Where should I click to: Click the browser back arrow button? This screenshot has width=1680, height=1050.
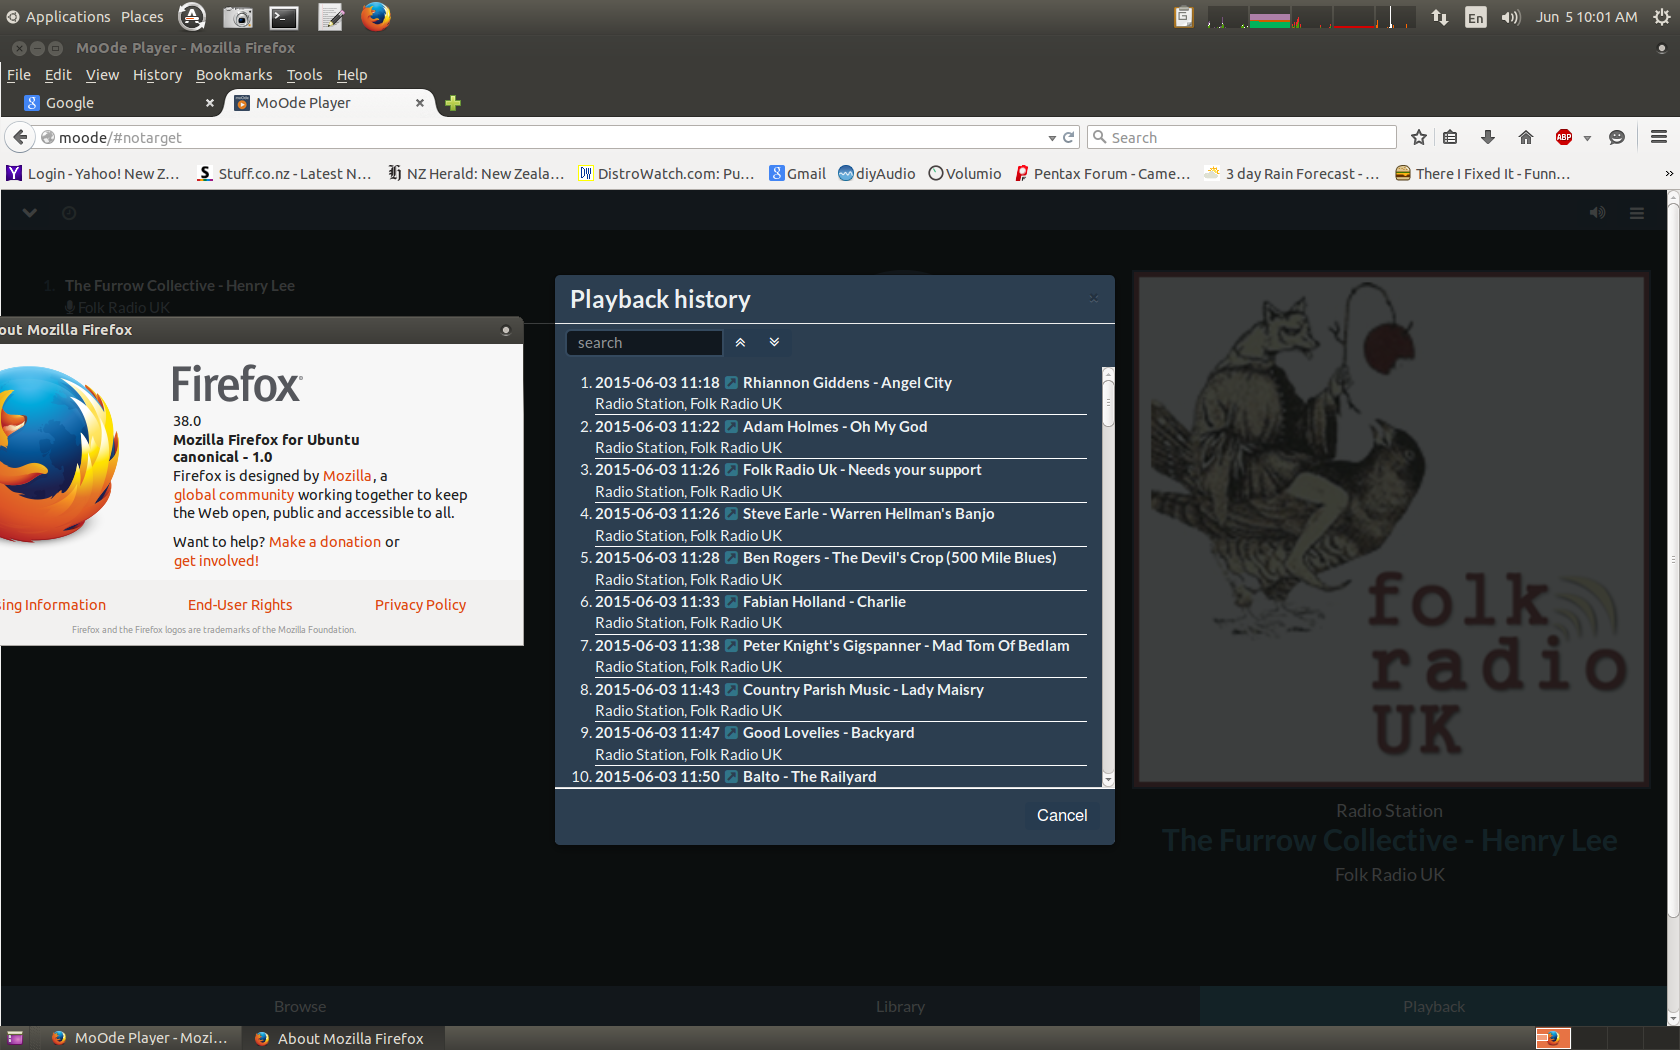(x=20, y=137)
